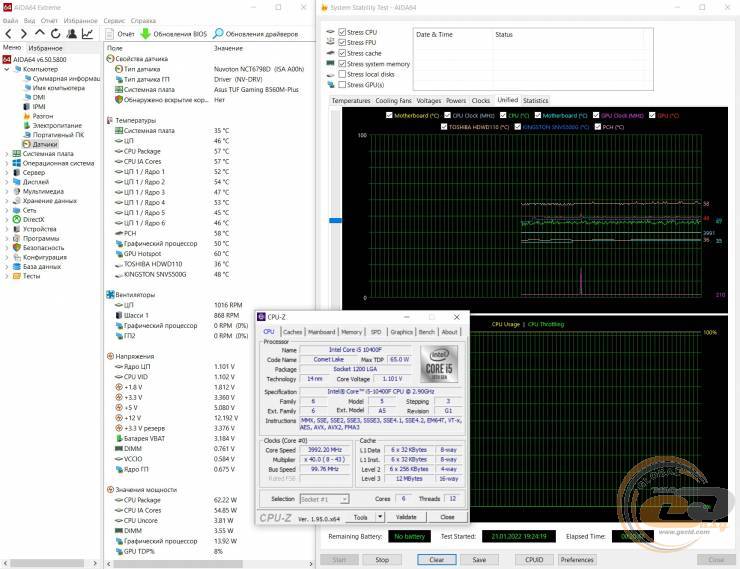
Task: Click the Мультимедиа icon in the tree
Action: (17, 192)
